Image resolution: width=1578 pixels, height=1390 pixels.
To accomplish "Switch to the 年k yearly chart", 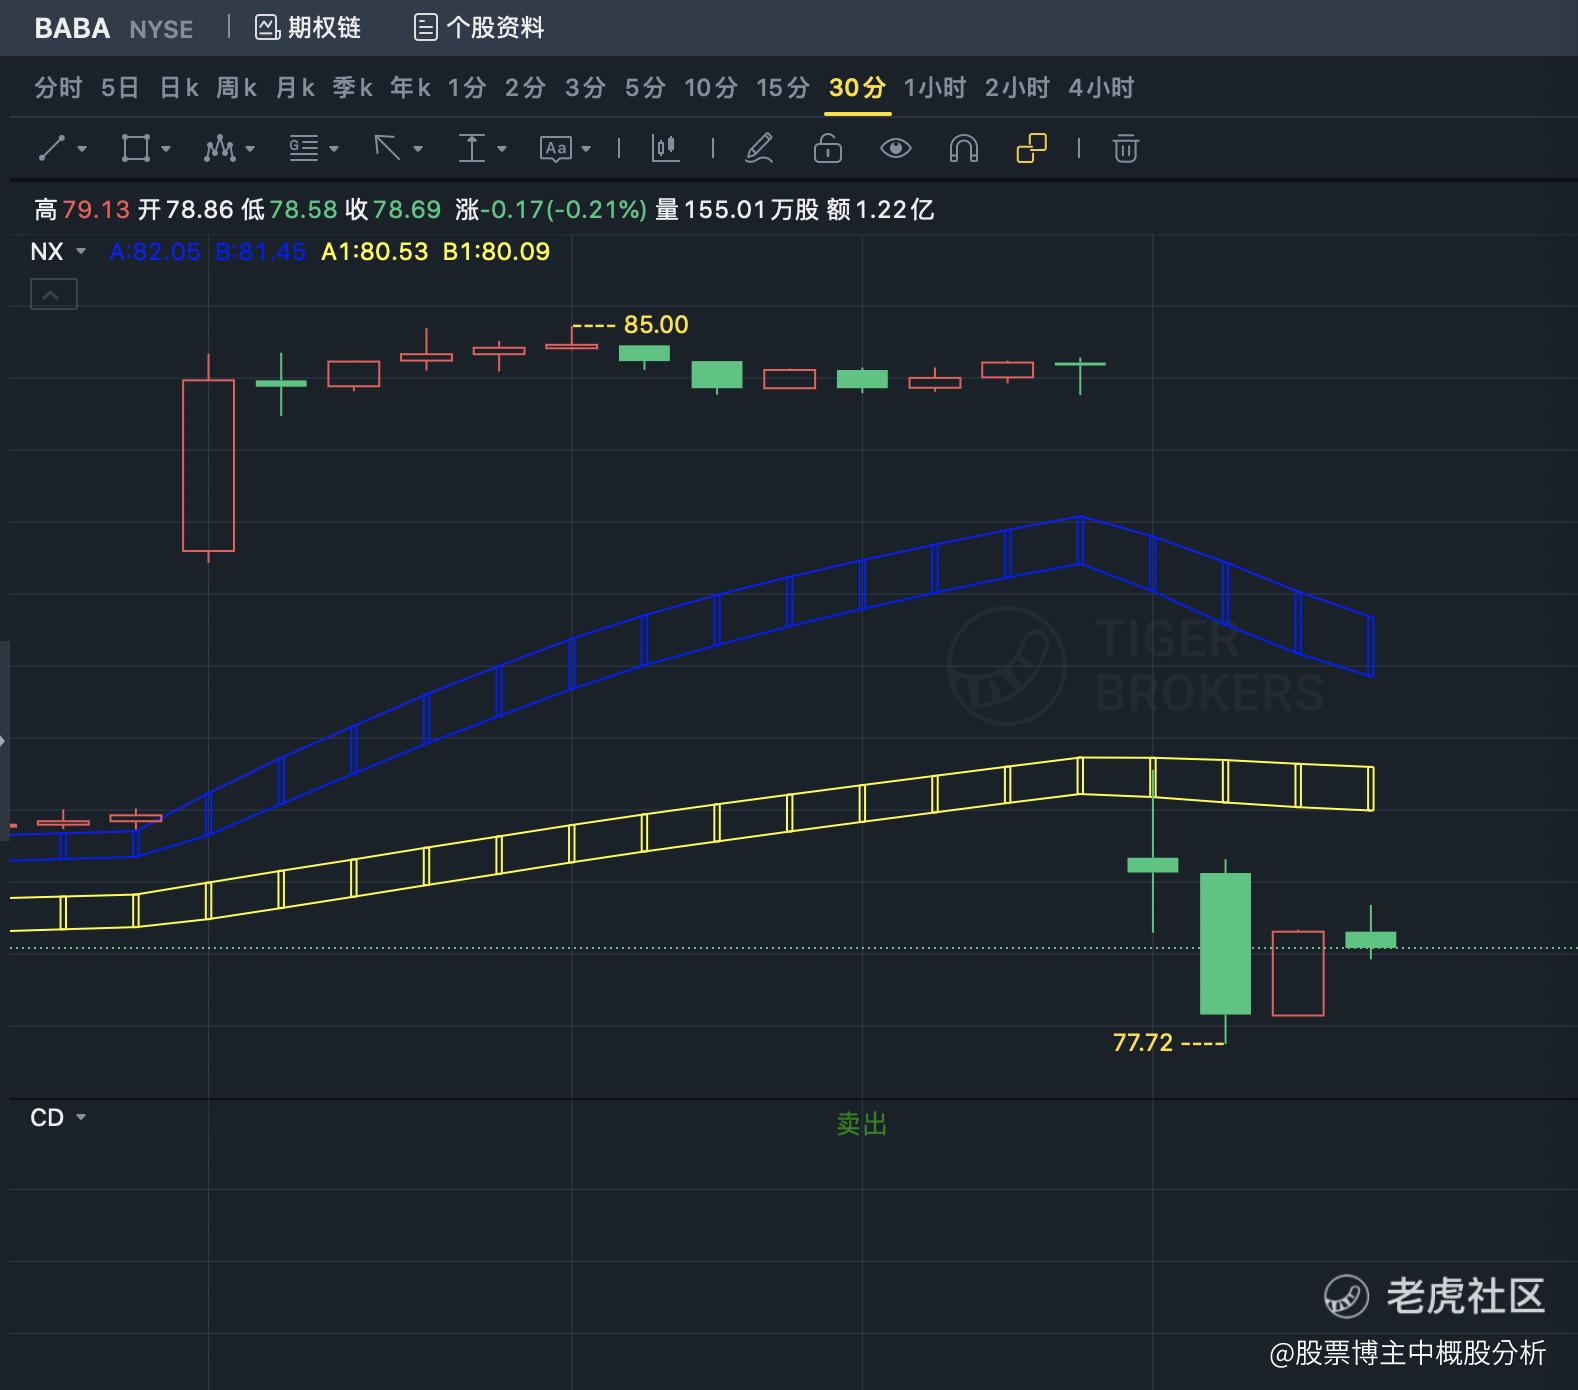I will [411, 88].
